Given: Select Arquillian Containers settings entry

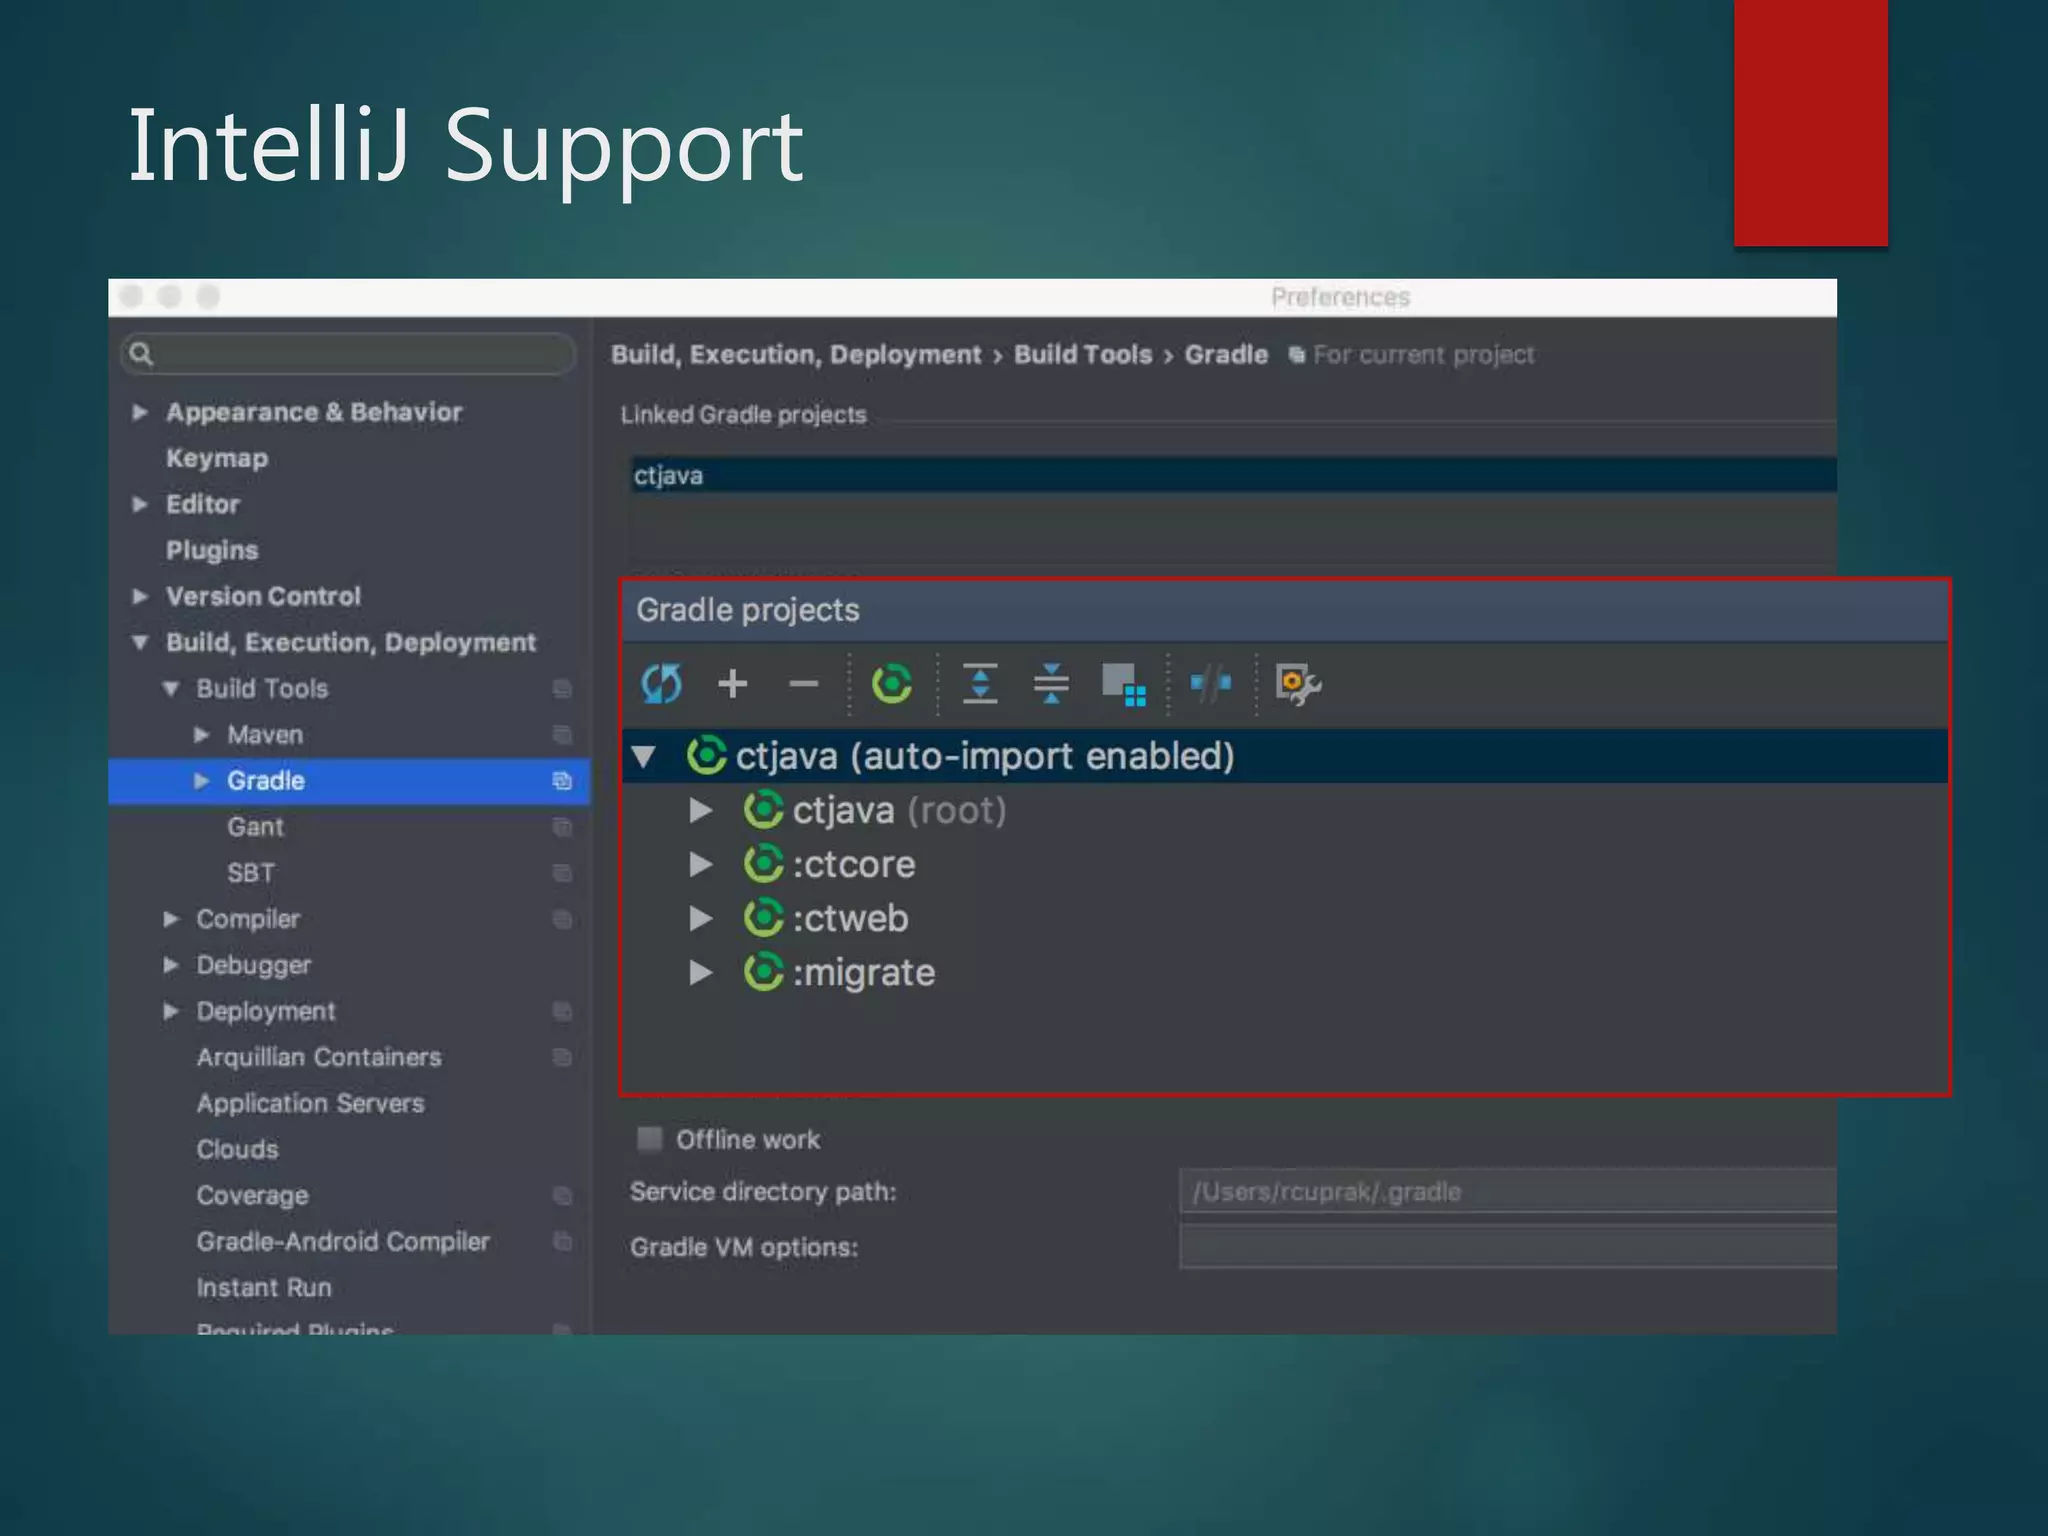Looking at the screenshot, I should [318, 1057].
